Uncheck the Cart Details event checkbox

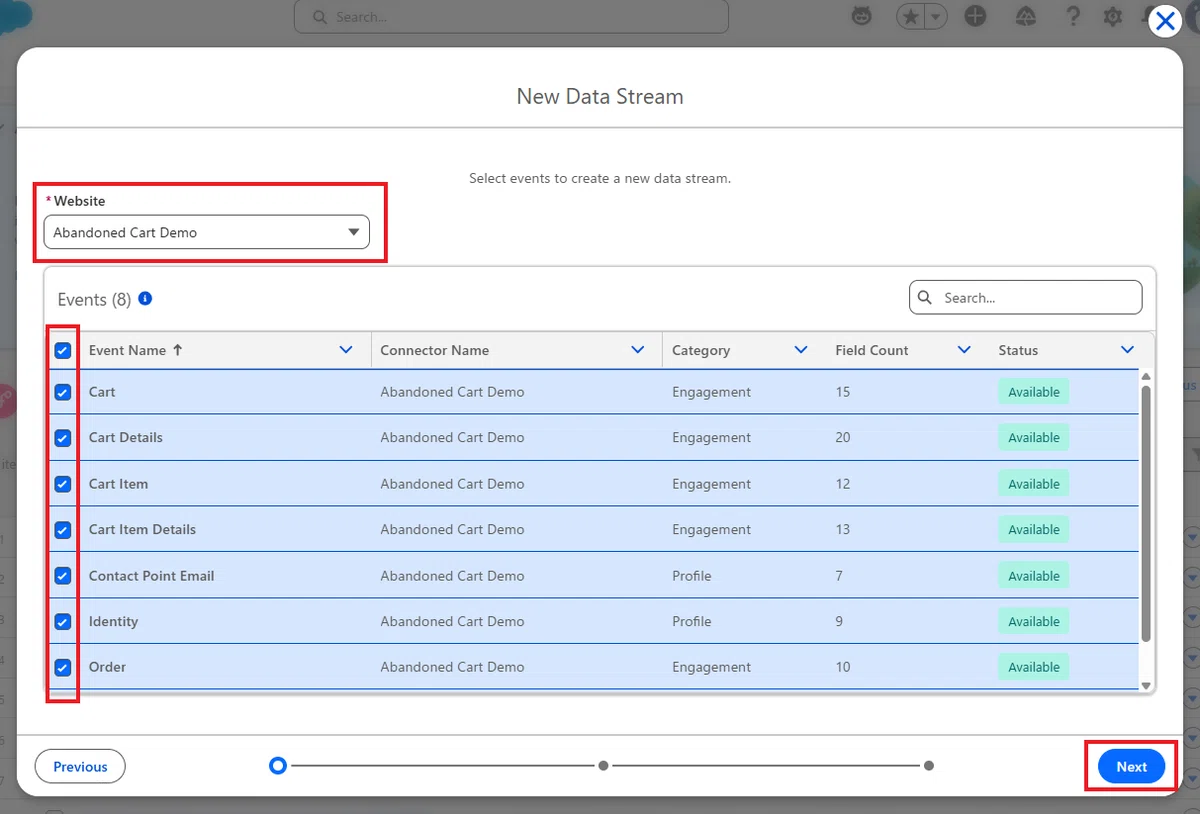click(63, 438)
